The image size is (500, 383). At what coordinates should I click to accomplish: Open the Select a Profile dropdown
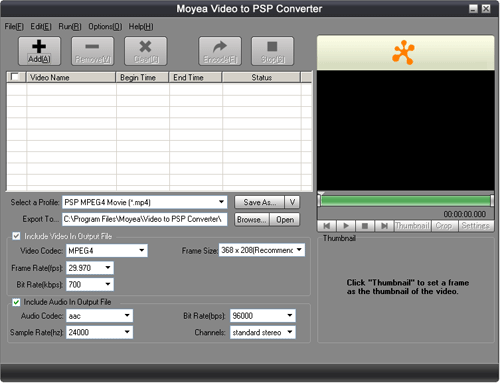pyautogui.click(x=221, y=202)
